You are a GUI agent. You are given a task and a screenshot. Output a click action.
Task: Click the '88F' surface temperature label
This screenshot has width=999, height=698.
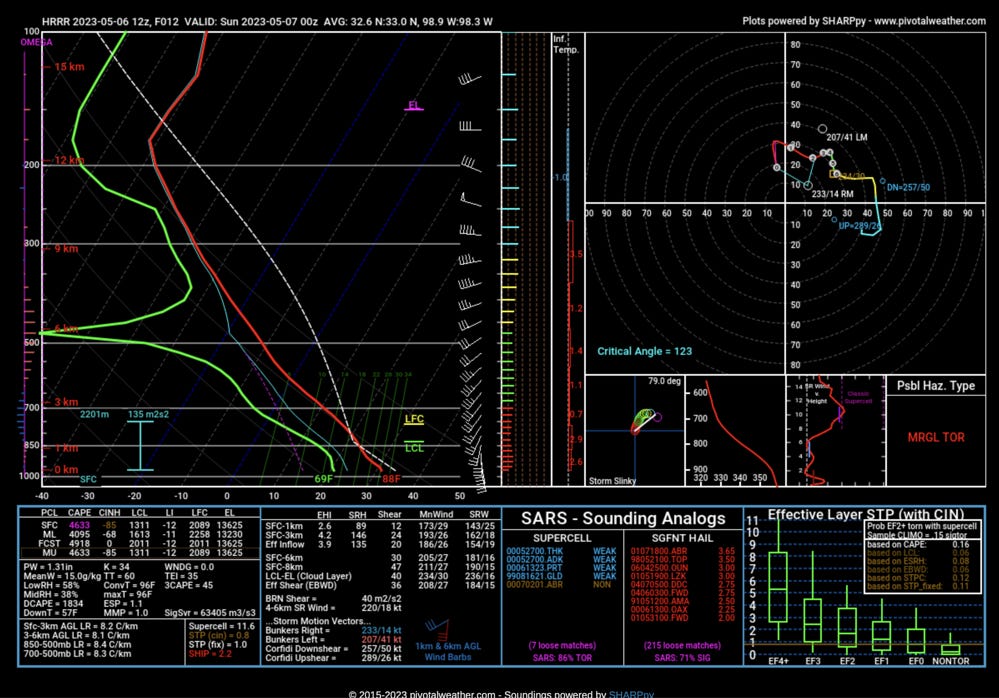[391, 479]
